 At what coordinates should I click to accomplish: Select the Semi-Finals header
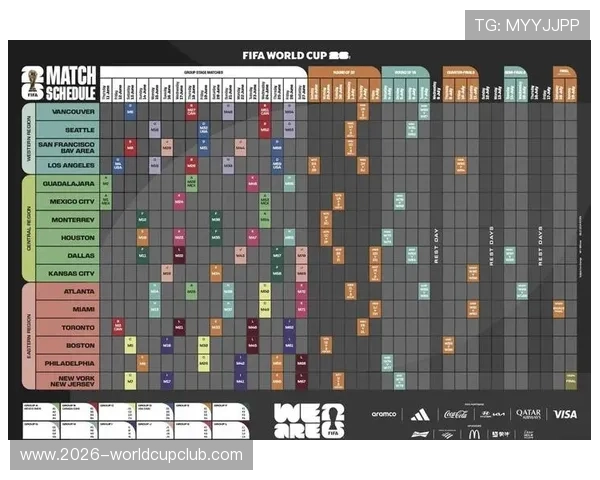tap(515, 72)
